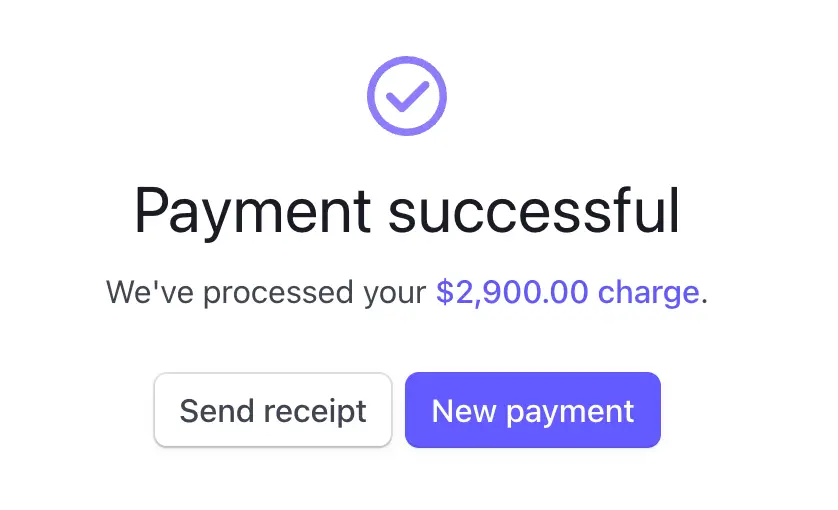Click the Payment successful heading
This screenshot has width=838, height=510.
pyautogui.click(x=407, y=211)
